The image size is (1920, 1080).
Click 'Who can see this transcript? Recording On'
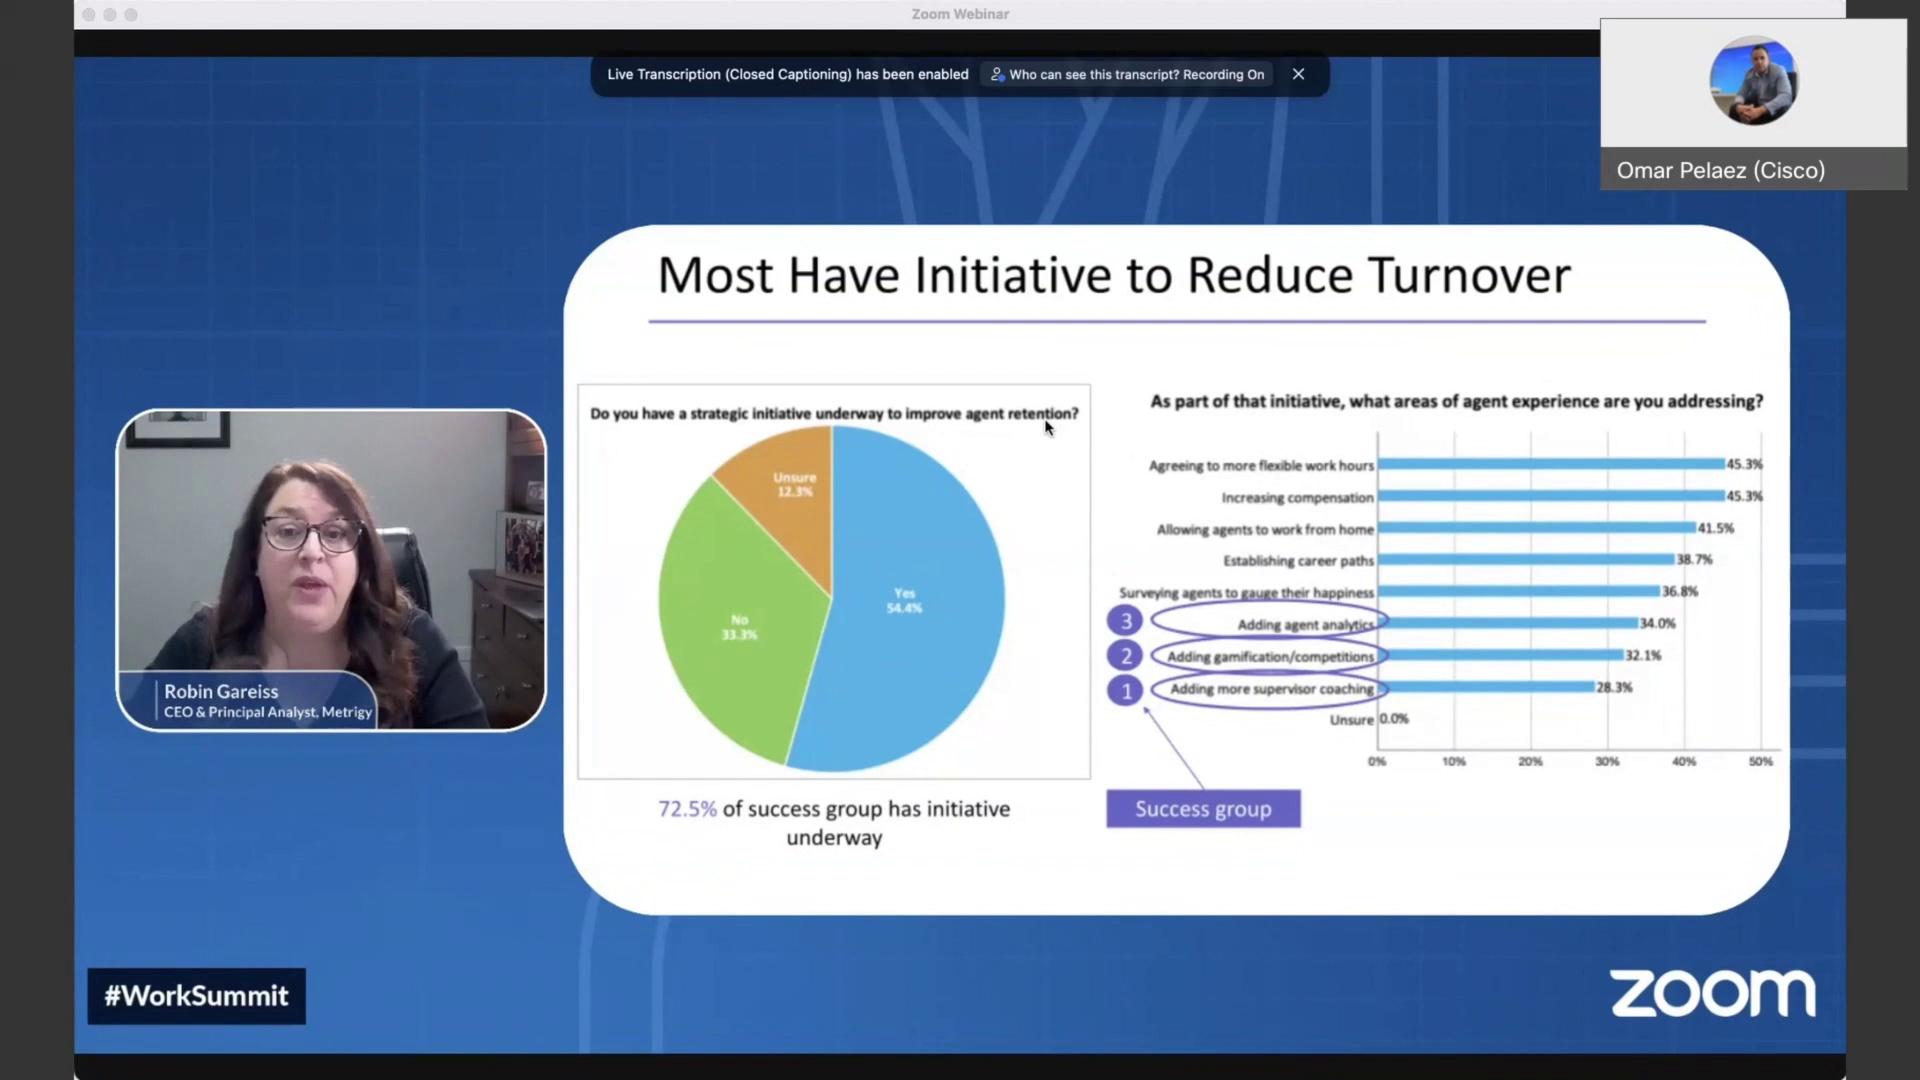1126,74
